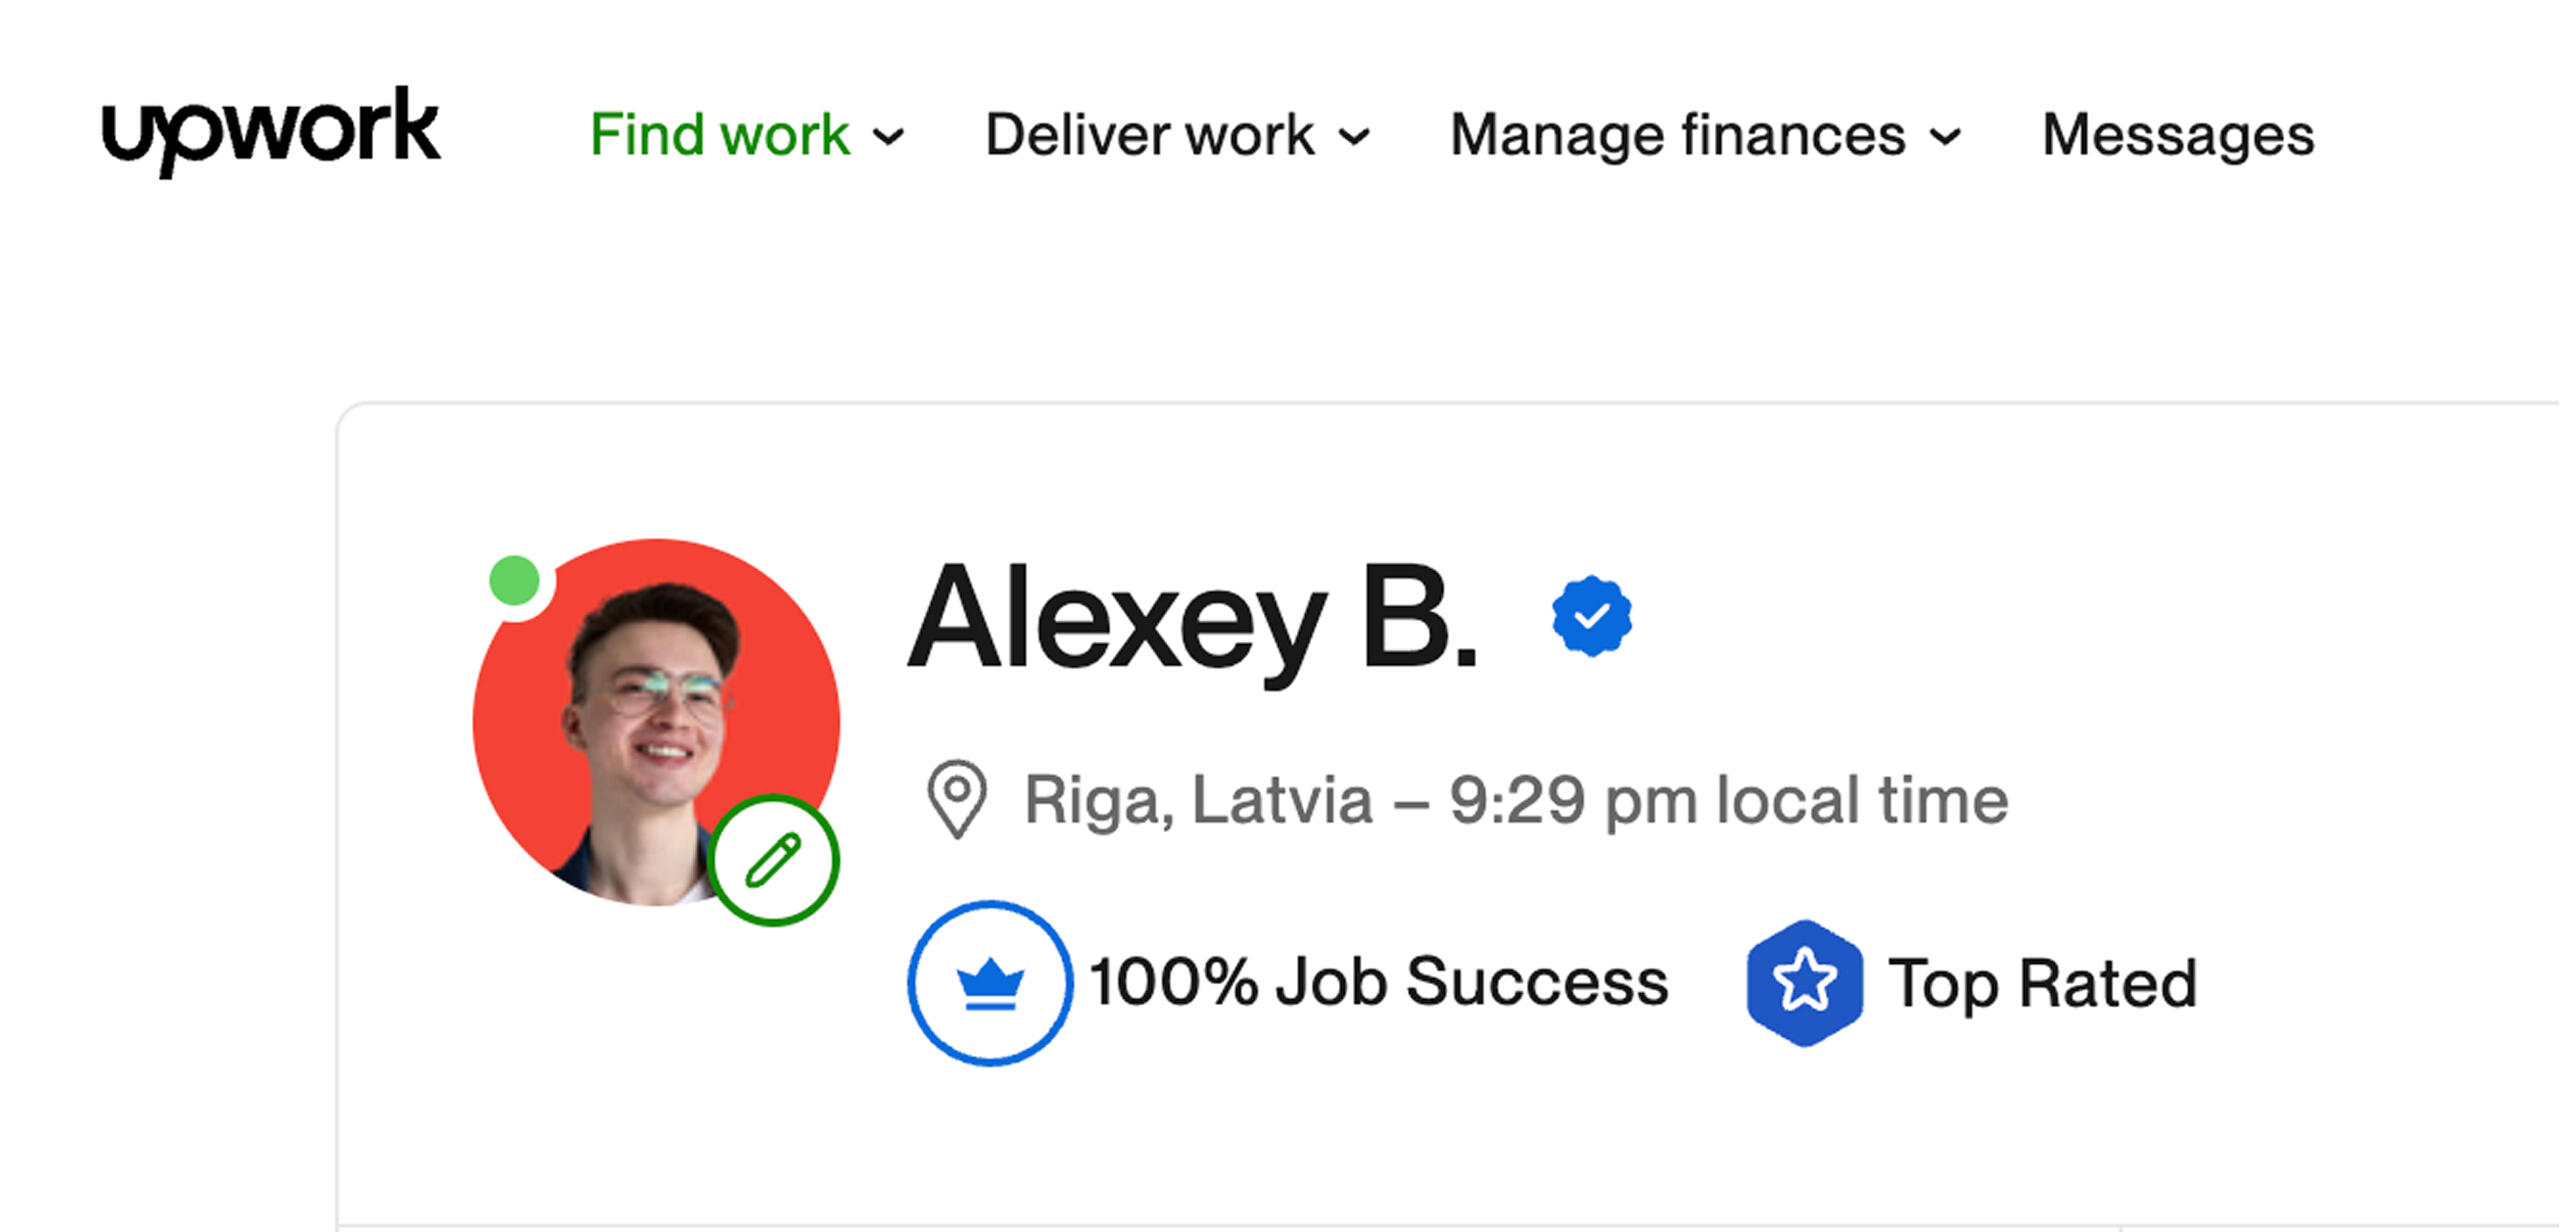Click the Top Rated label
The width and height of the screenshot is (2560, 1232).
click(2042, 984)
